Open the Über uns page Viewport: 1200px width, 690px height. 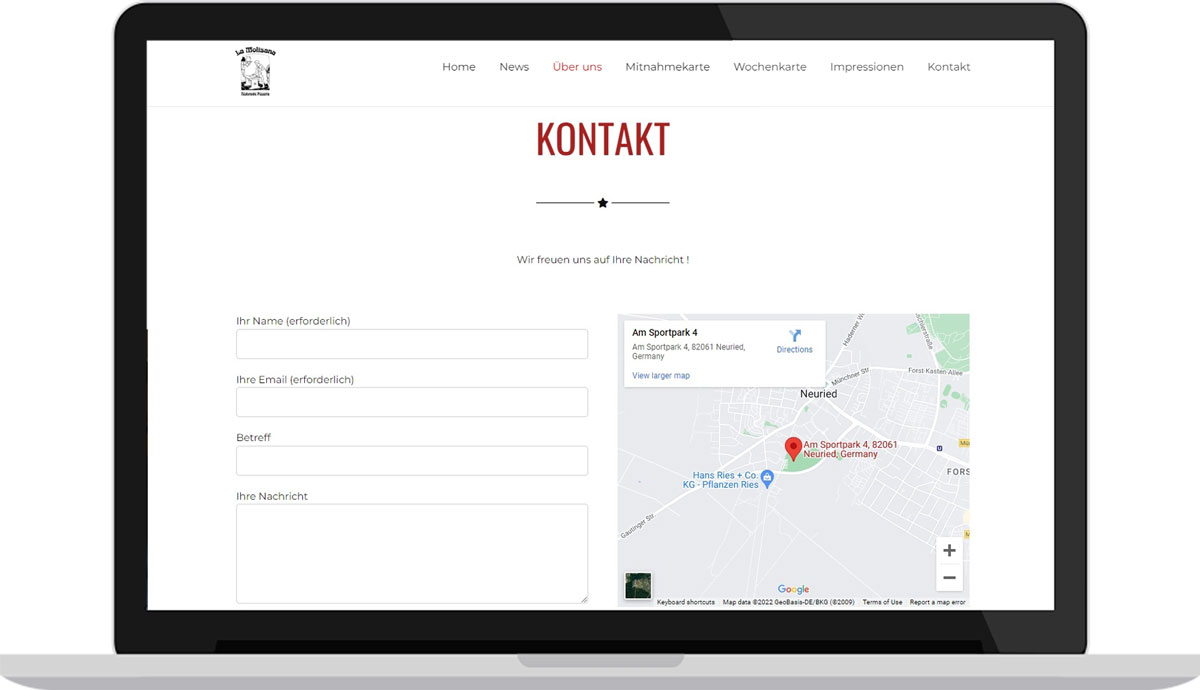pos(577,67)
